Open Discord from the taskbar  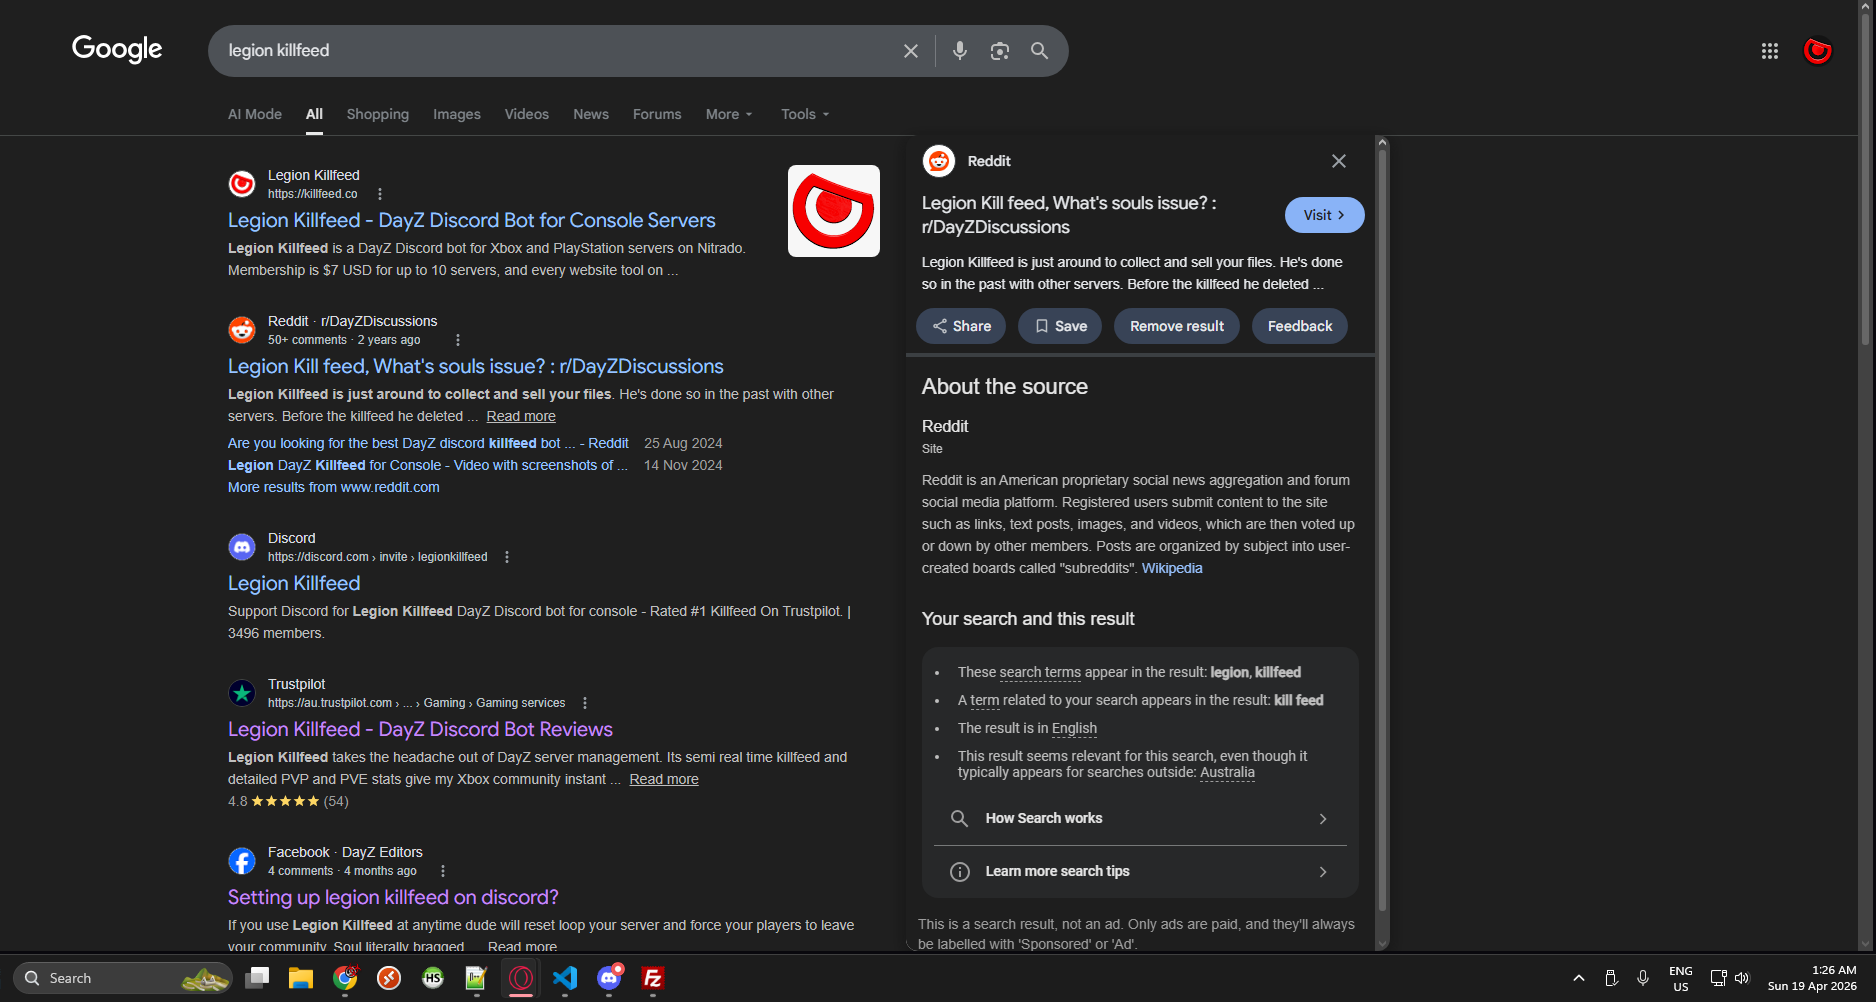[609, 978]
